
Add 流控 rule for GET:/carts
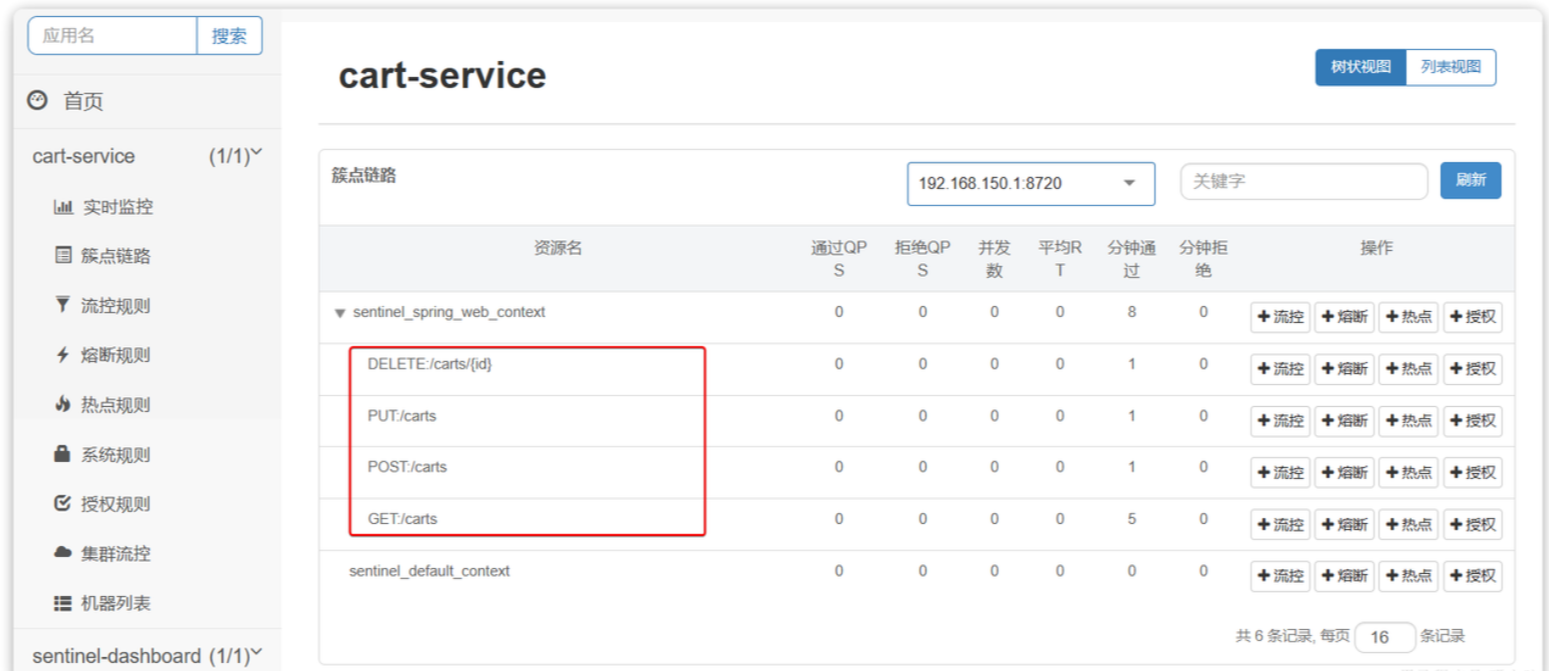coord(1280,524)
